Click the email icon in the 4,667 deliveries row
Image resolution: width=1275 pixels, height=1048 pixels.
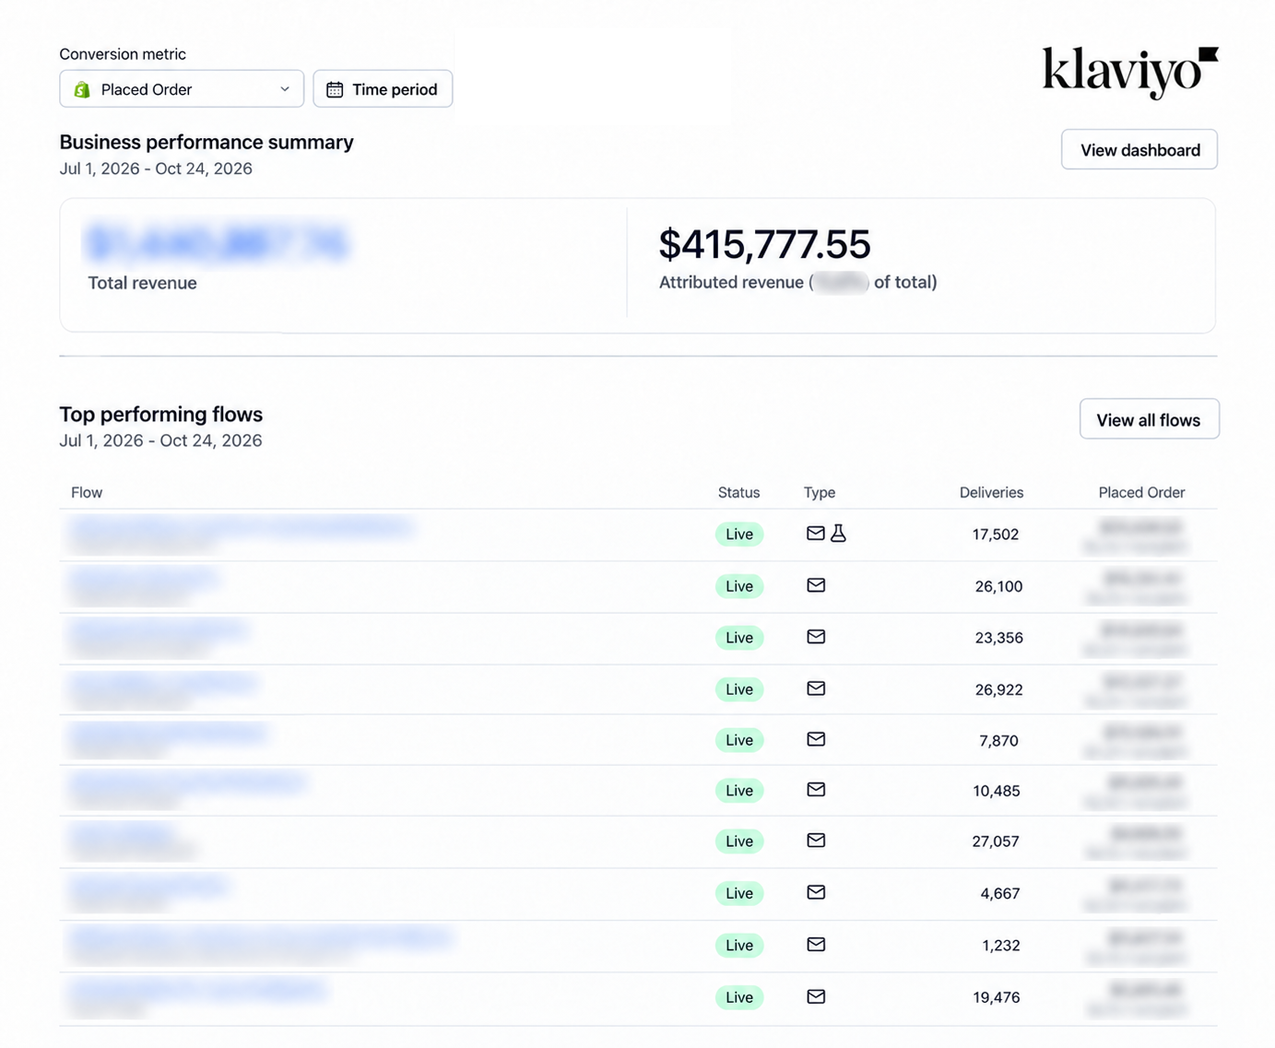(816, 892)
